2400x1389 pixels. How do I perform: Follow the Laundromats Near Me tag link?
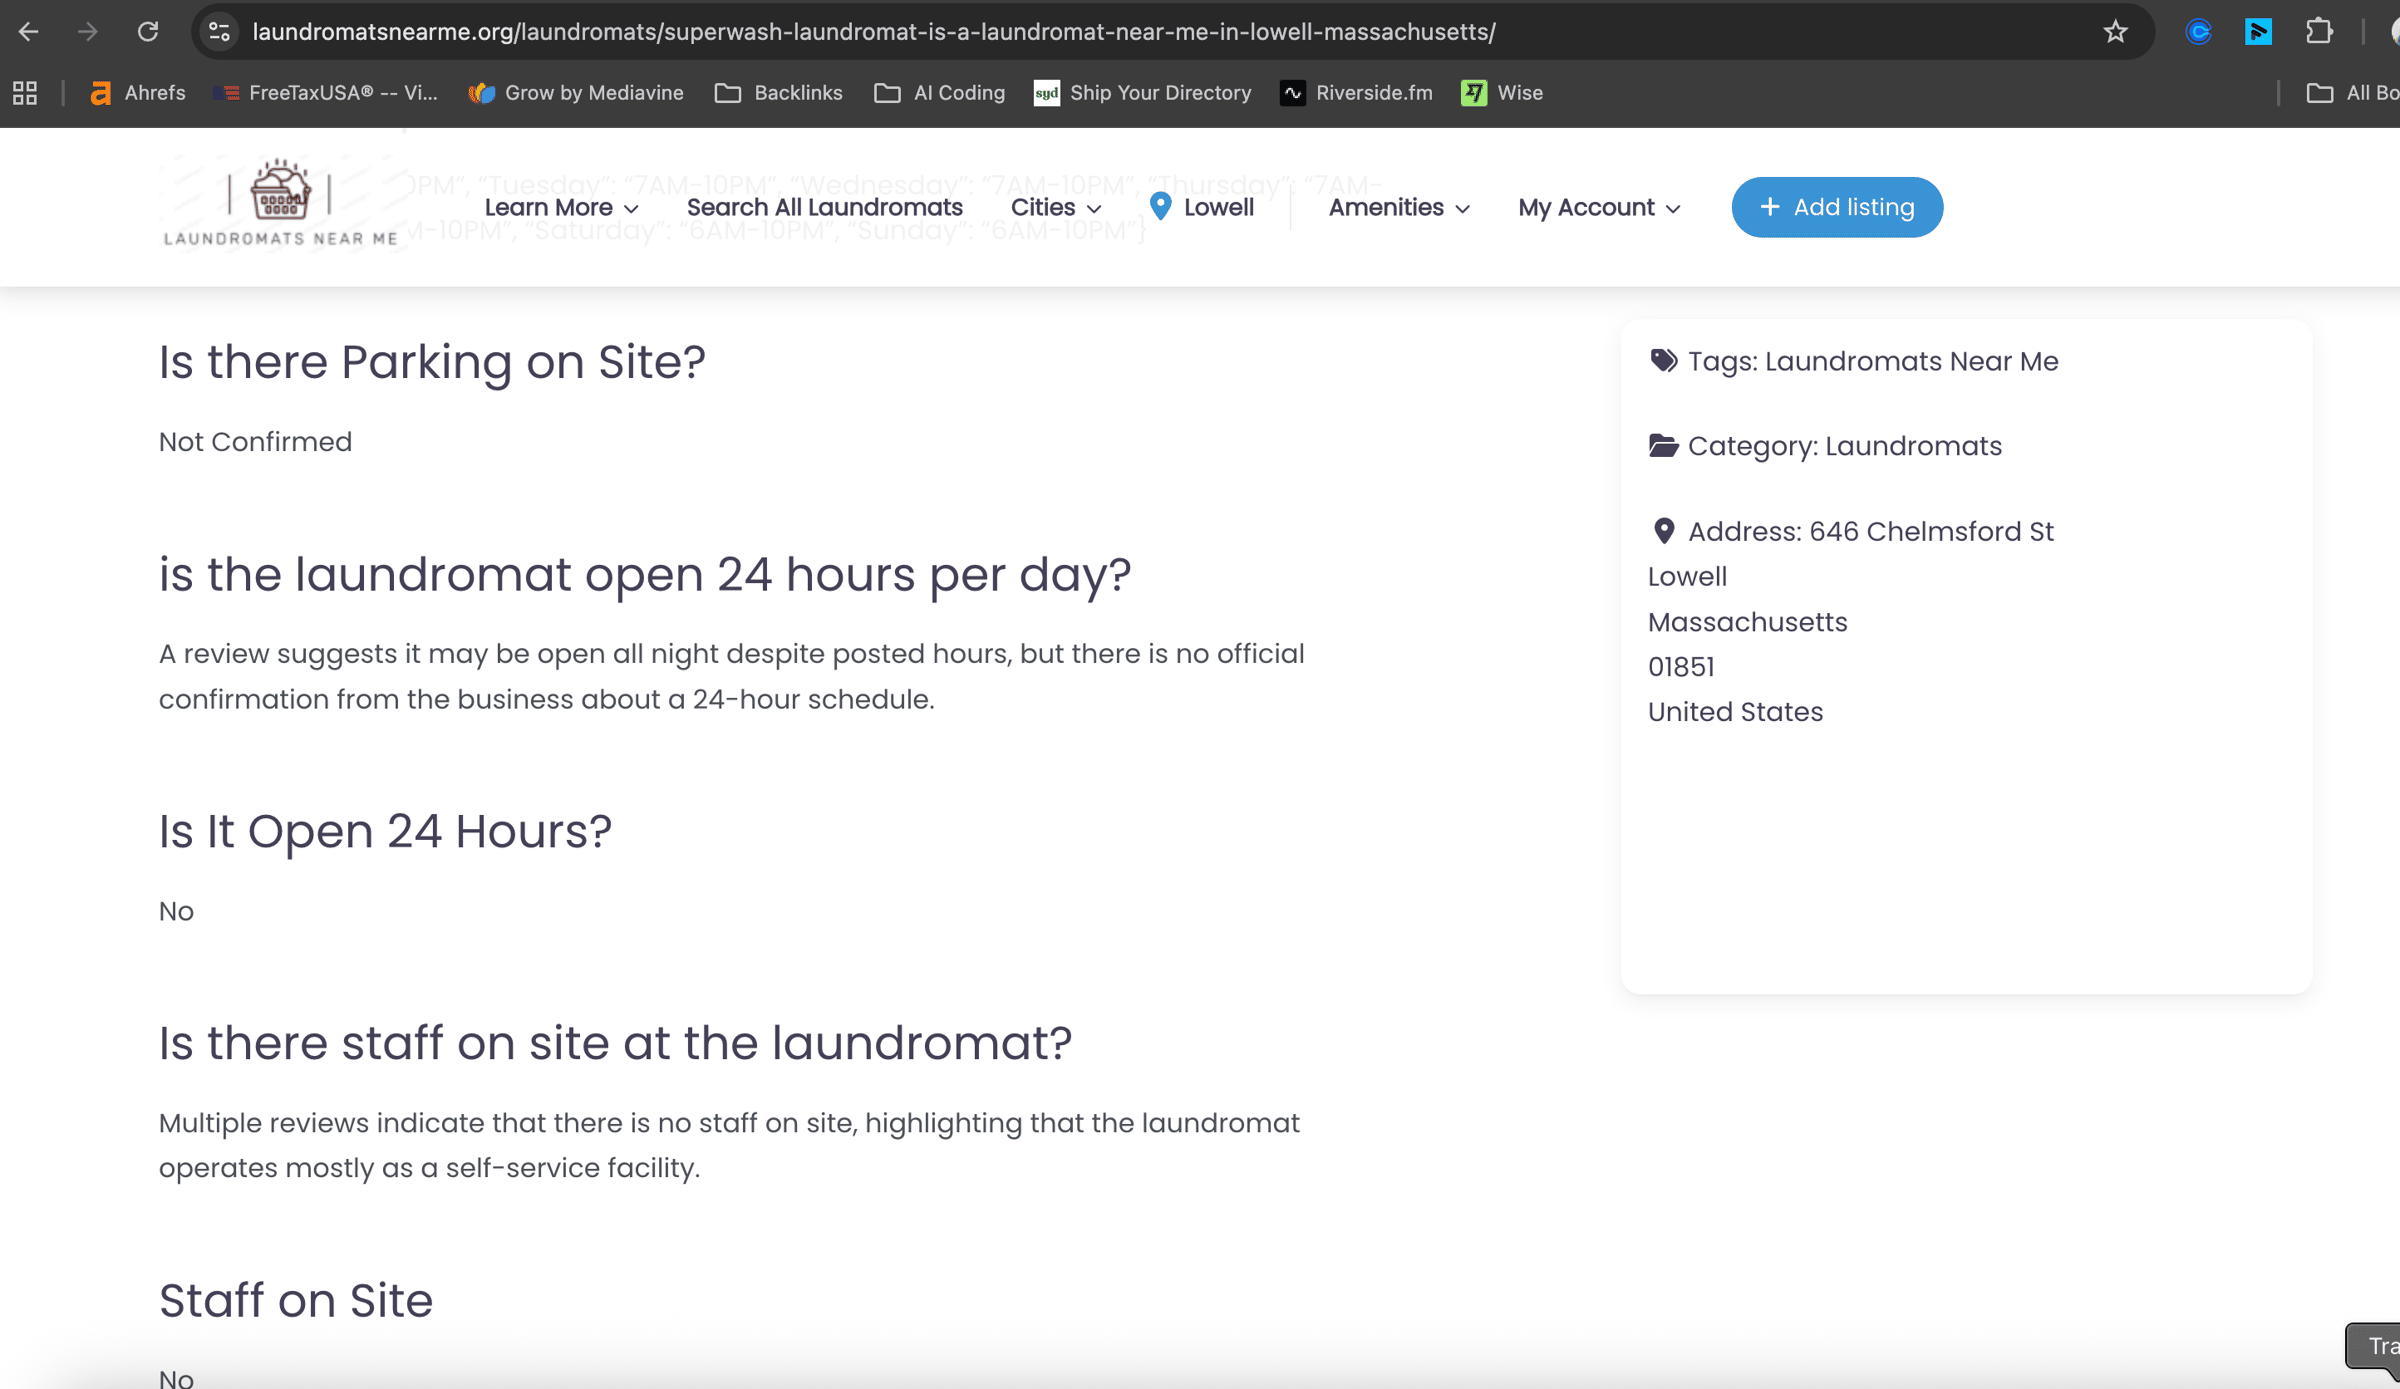point(1911,361)
